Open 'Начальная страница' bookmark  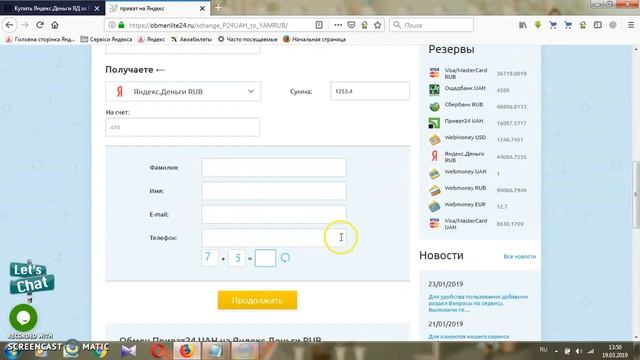tap(314, 39)
